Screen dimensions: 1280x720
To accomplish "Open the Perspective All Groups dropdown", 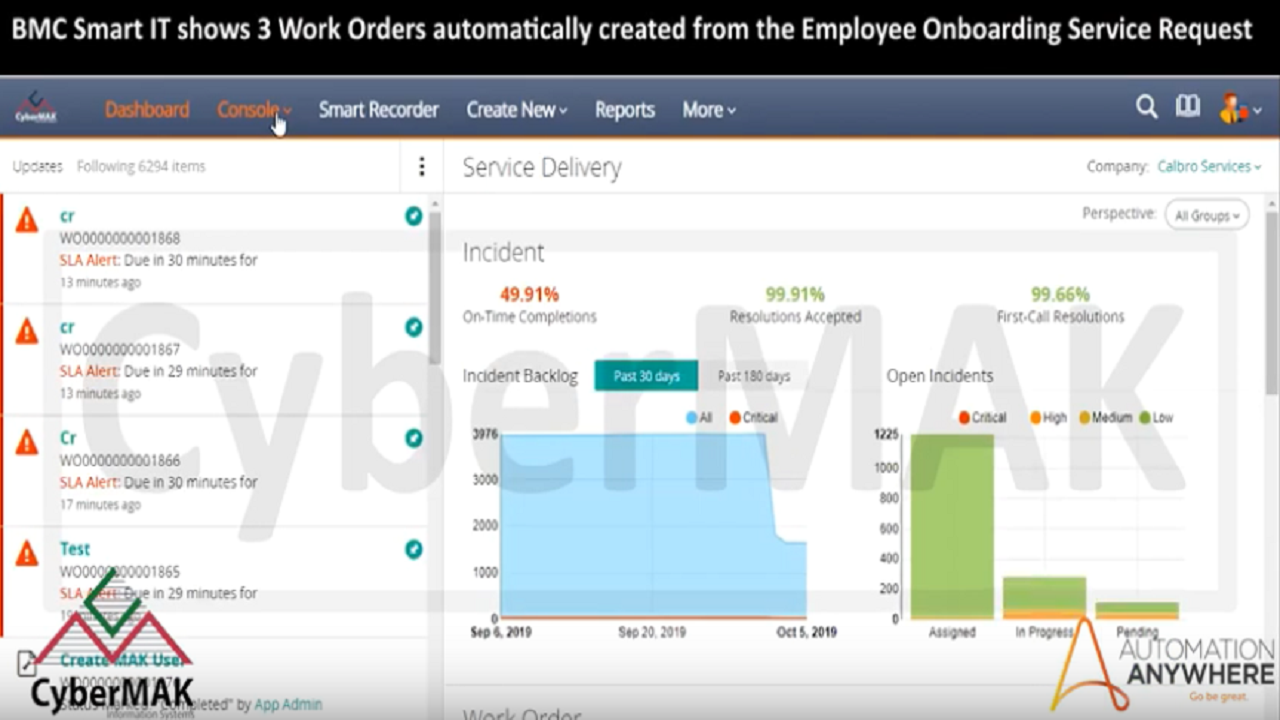I will [x=1207, y=215].
